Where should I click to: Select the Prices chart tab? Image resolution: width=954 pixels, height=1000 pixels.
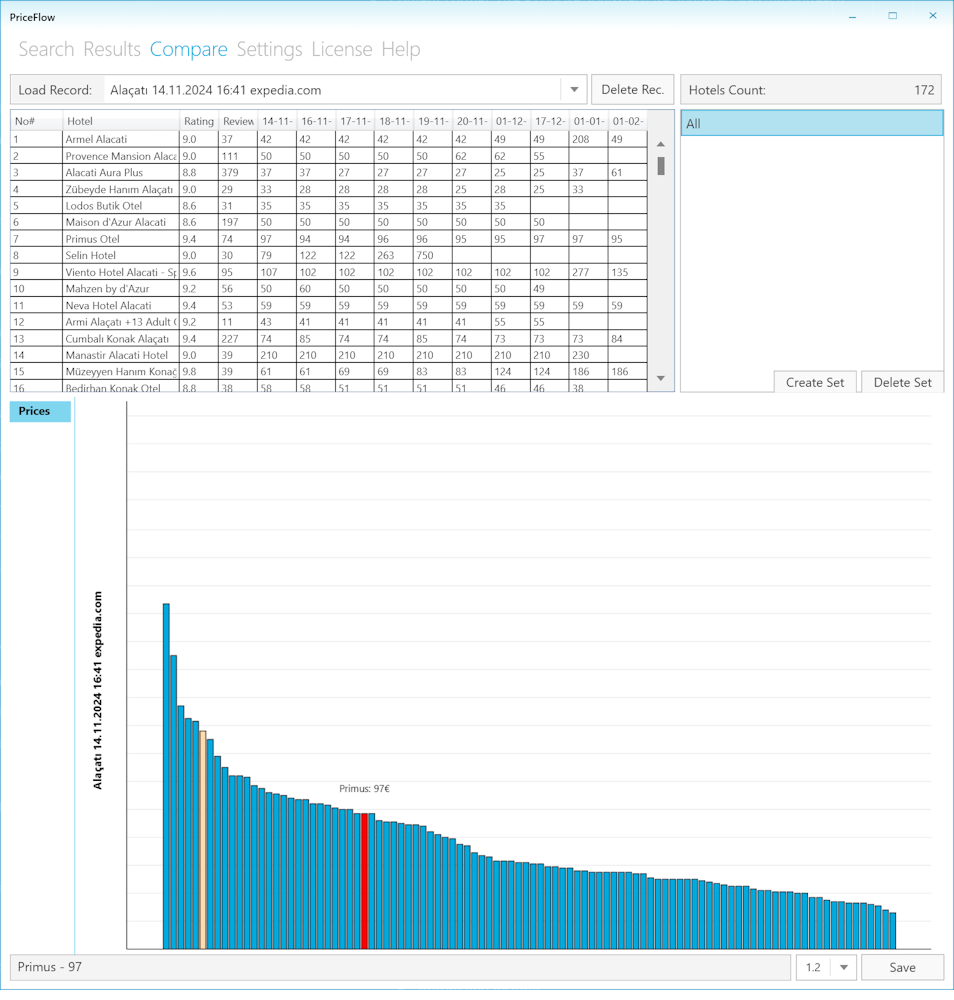coord(40,411)
